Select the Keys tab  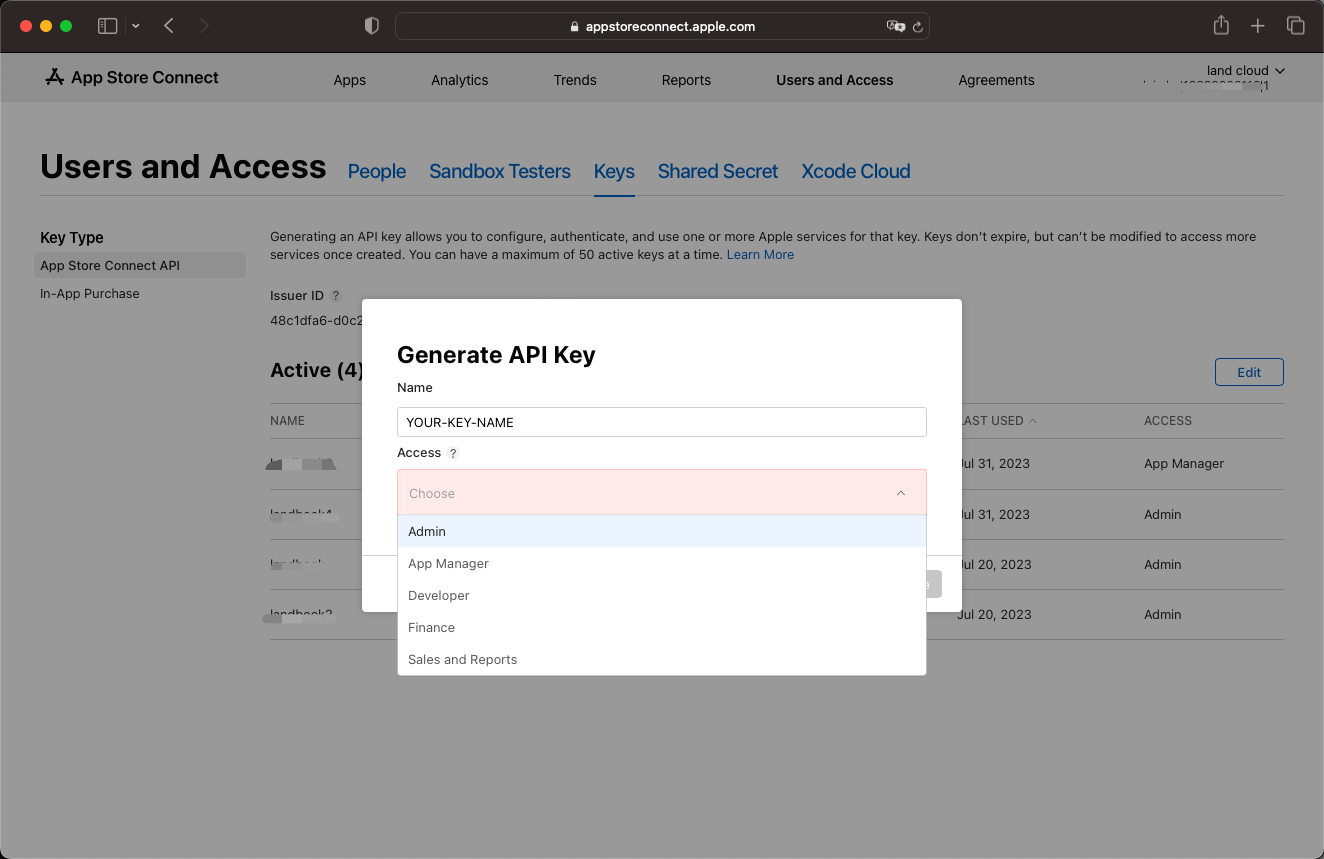tap(614, 171)
